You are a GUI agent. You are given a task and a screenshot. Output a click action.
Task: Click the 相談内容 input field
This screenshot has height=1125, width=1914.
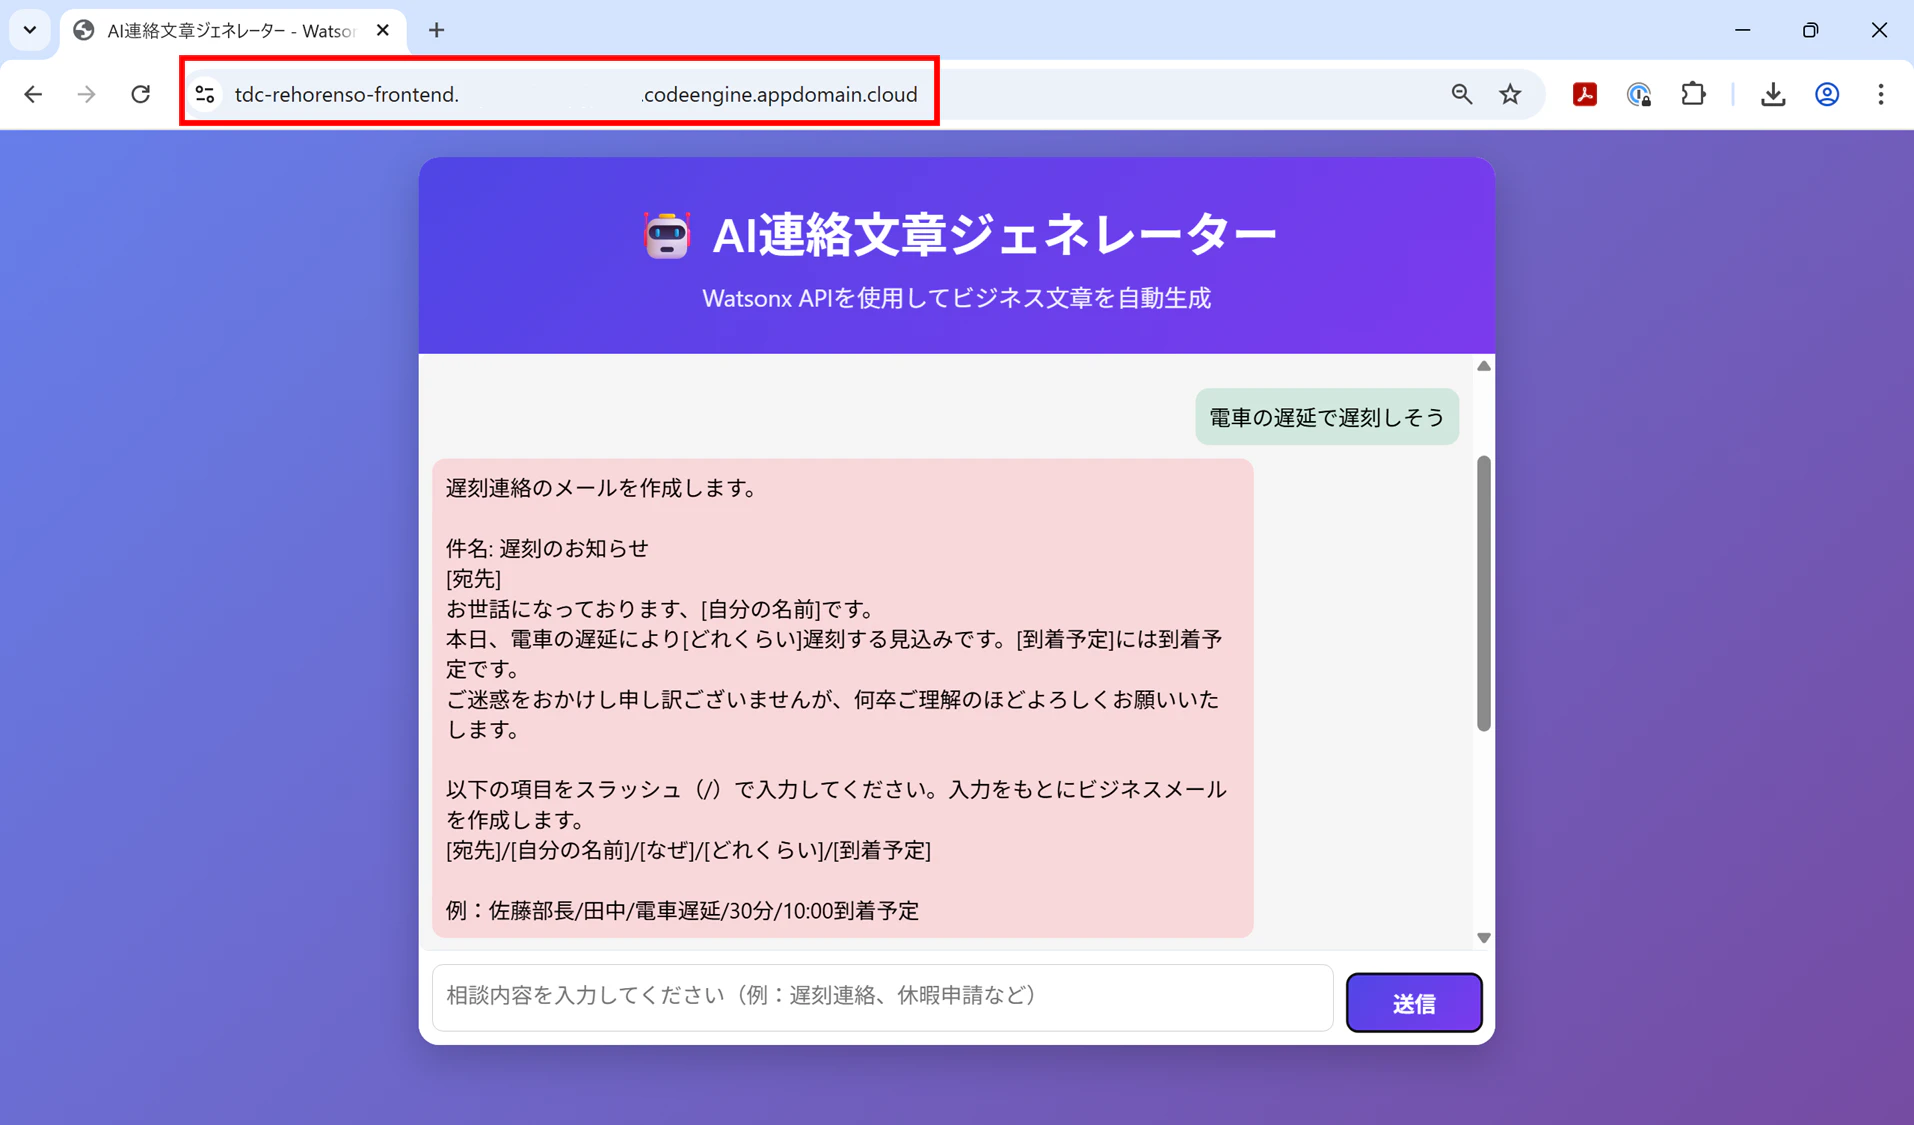pyautogui.click(x=883, y=997)
